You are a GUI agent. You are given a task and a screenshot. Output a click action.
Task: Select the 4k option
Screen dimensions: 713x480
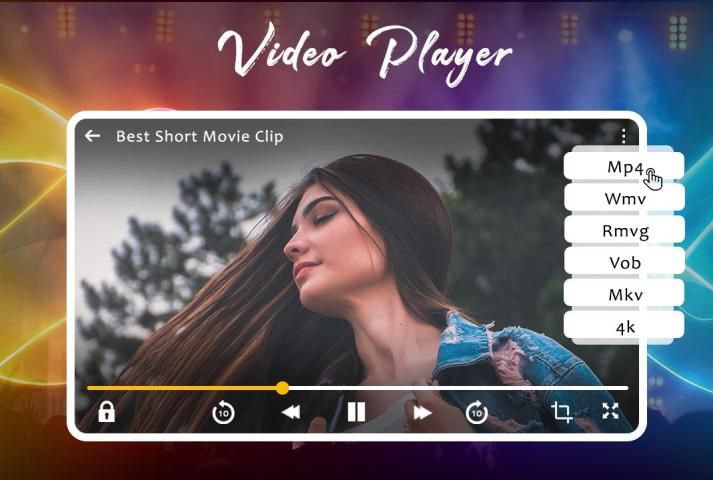click(624, 326)
